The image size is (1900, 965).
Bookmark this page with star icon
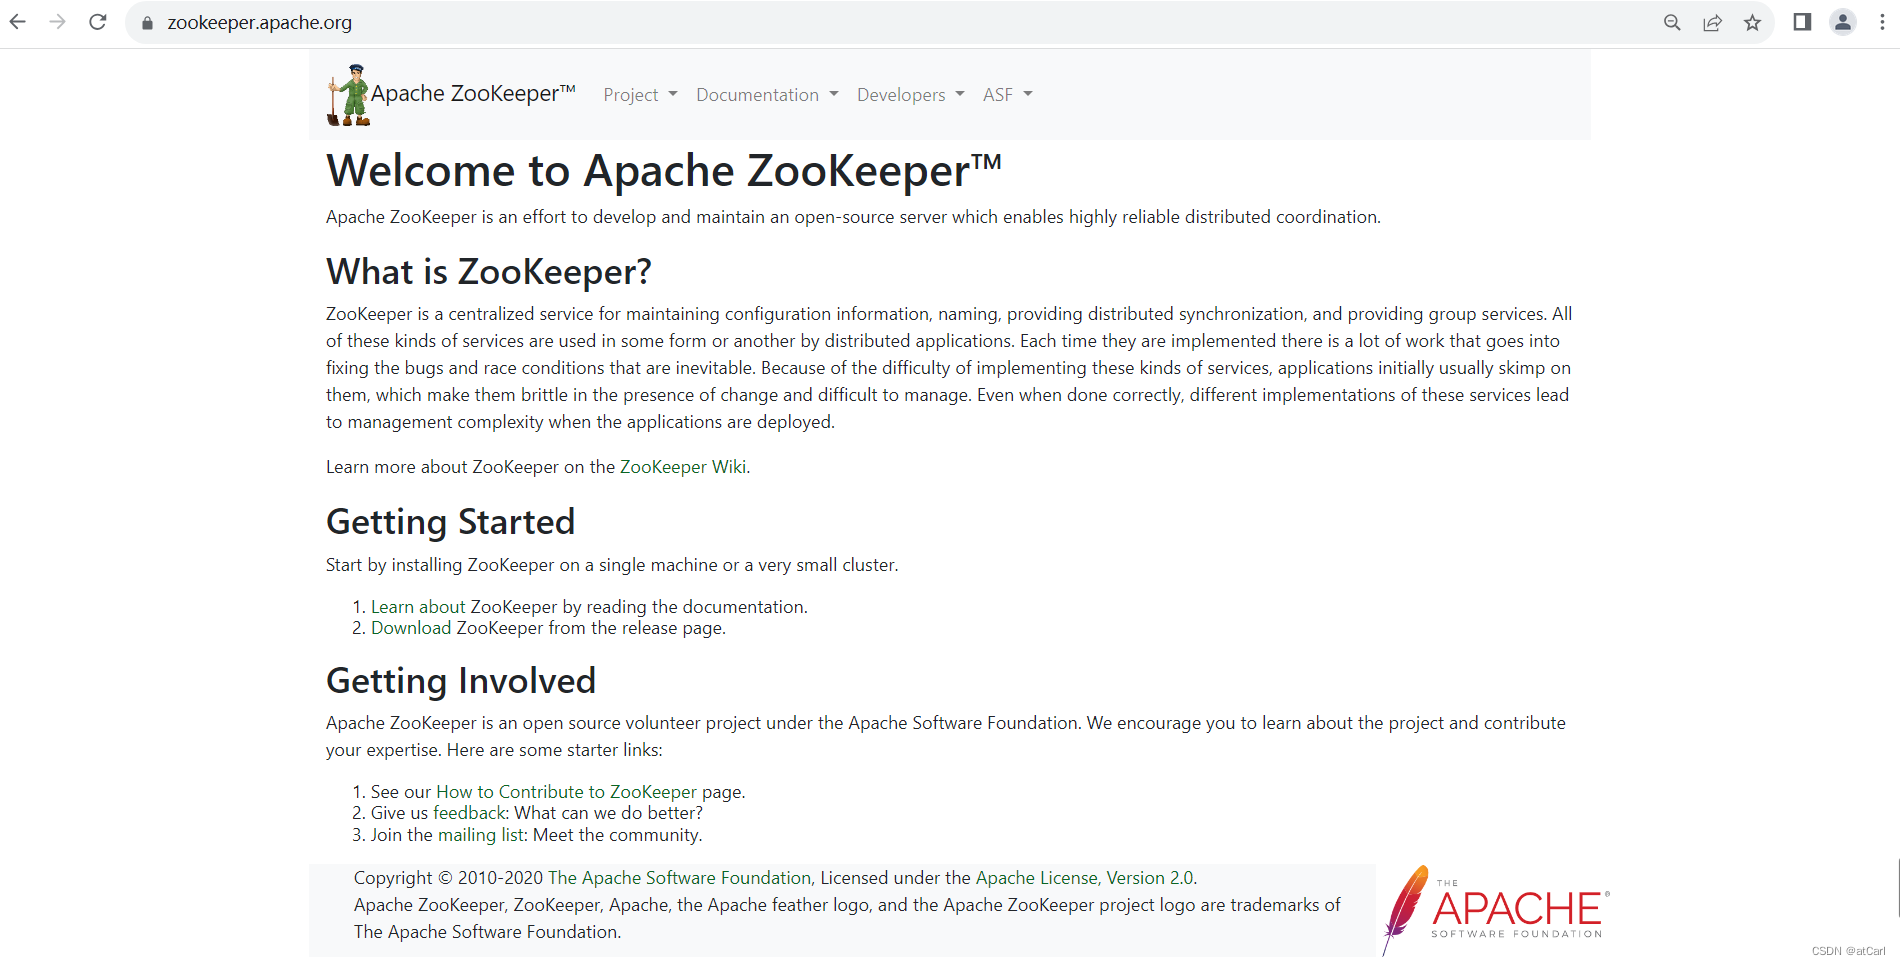pyautogui.click(x=1752, y=23)
